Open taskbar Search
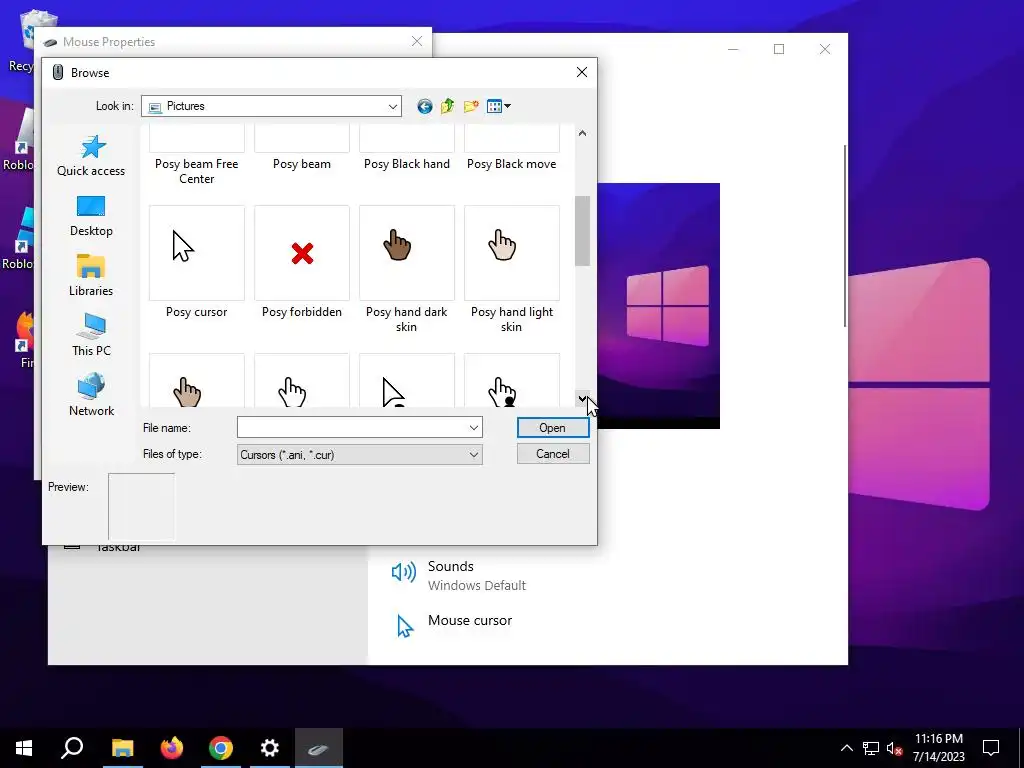 coord(72,748)
